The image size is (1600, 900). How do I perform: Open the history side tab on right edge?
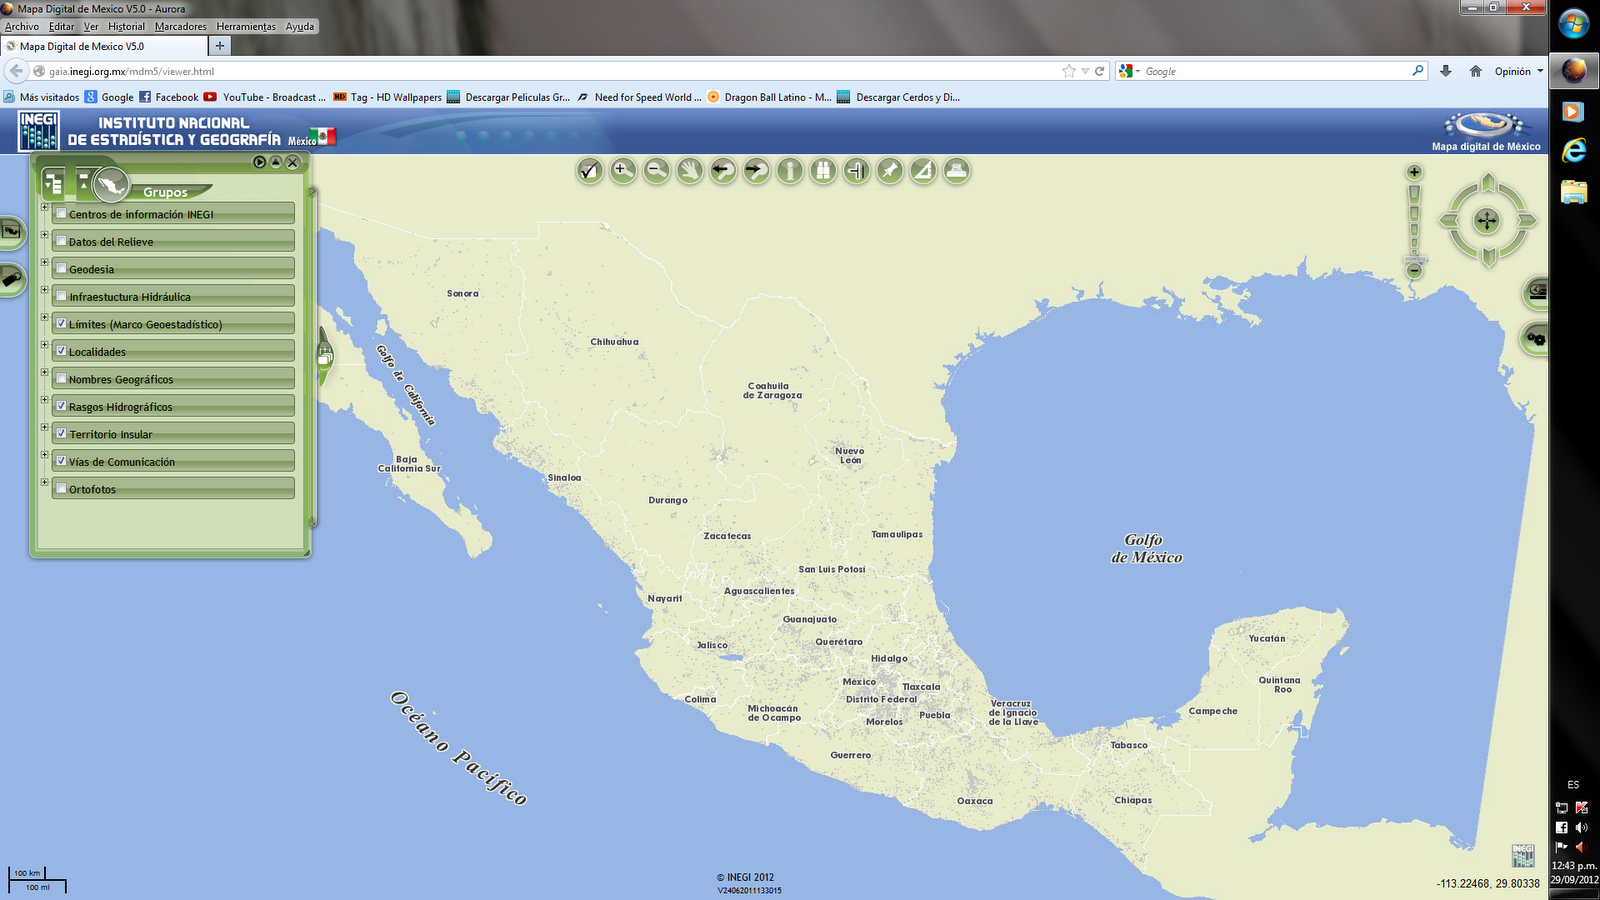pyautogui.click(x=1536, y=292)
